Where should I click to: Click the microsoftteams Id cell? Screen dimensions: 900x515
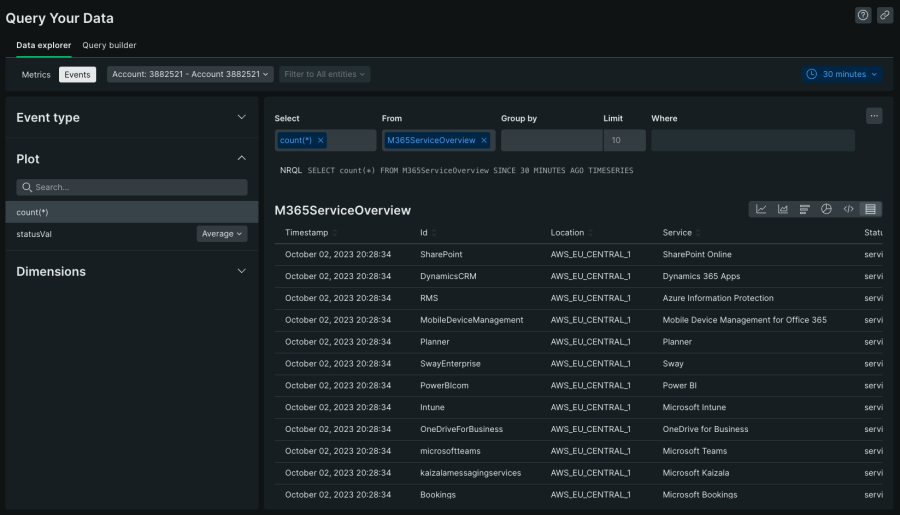click(450, 451)
